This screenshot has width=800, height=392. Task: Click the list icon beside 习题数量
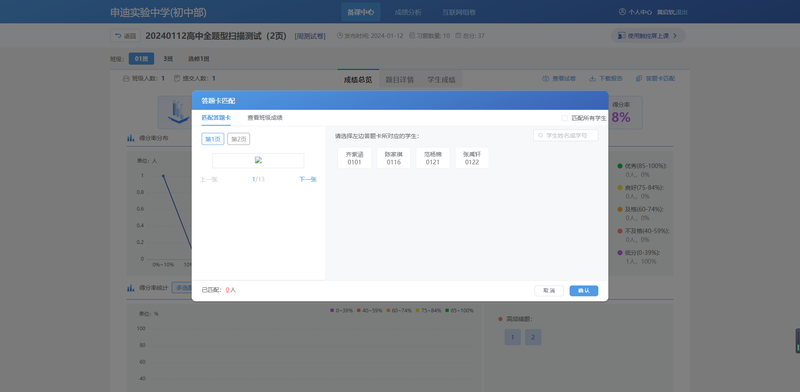click(412, 36)
